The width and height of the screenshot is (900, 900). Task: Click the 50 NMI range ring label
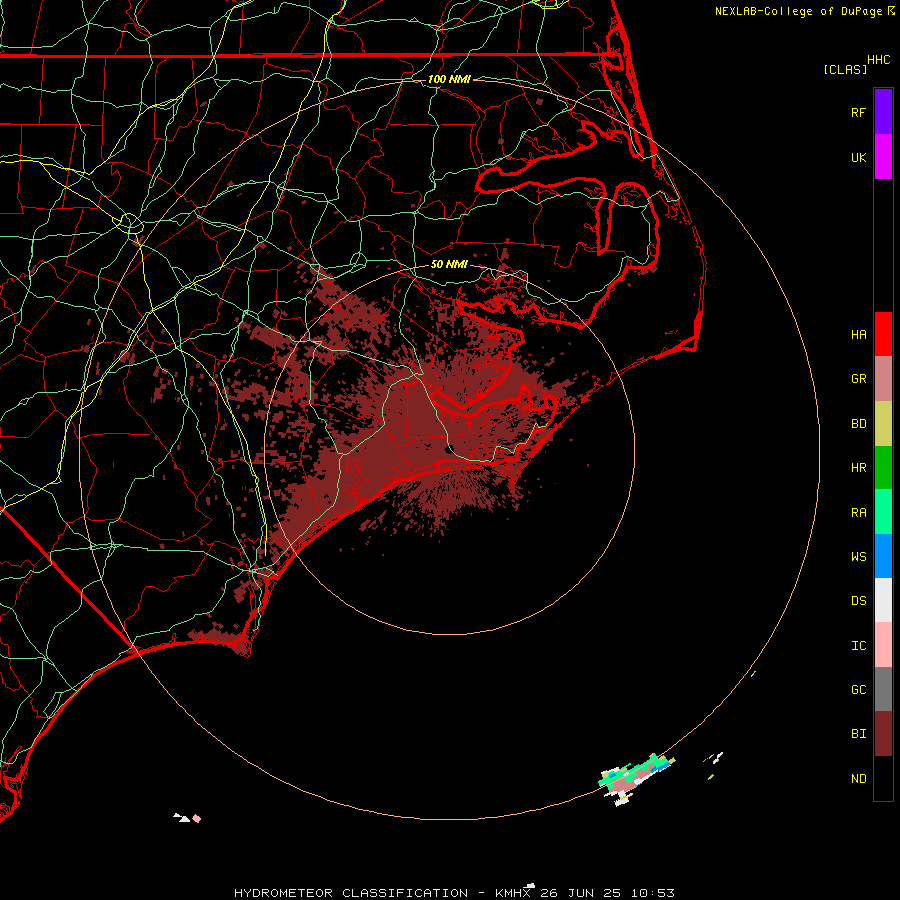(x=449, y=264)
